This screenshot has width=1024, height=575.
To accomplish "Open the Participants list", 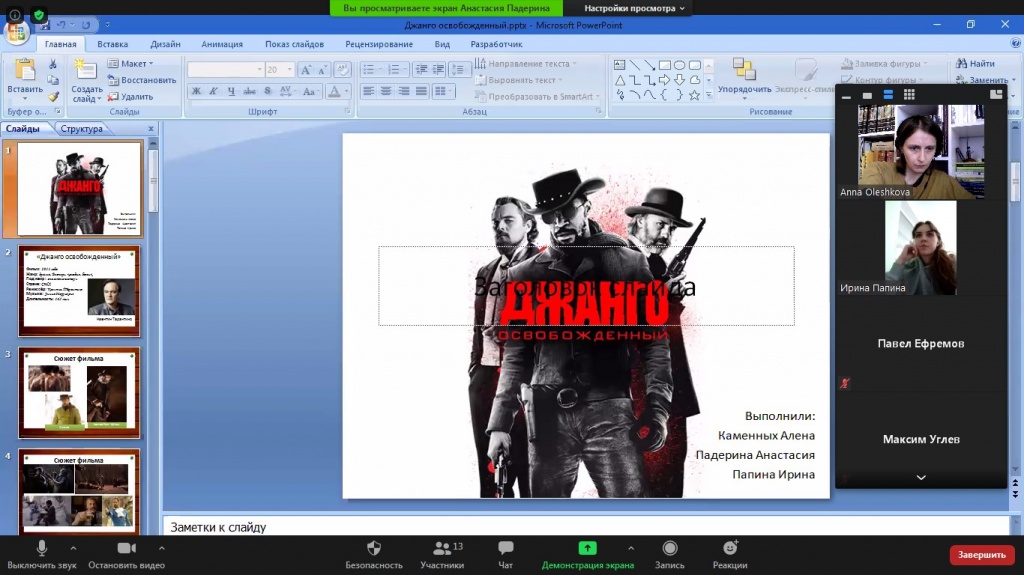I will (x=441, y=553).
